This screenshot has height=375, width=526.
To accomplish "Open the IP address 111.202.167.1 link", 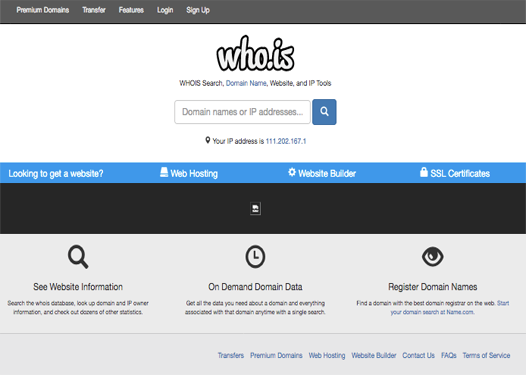I will pos(286,141).
